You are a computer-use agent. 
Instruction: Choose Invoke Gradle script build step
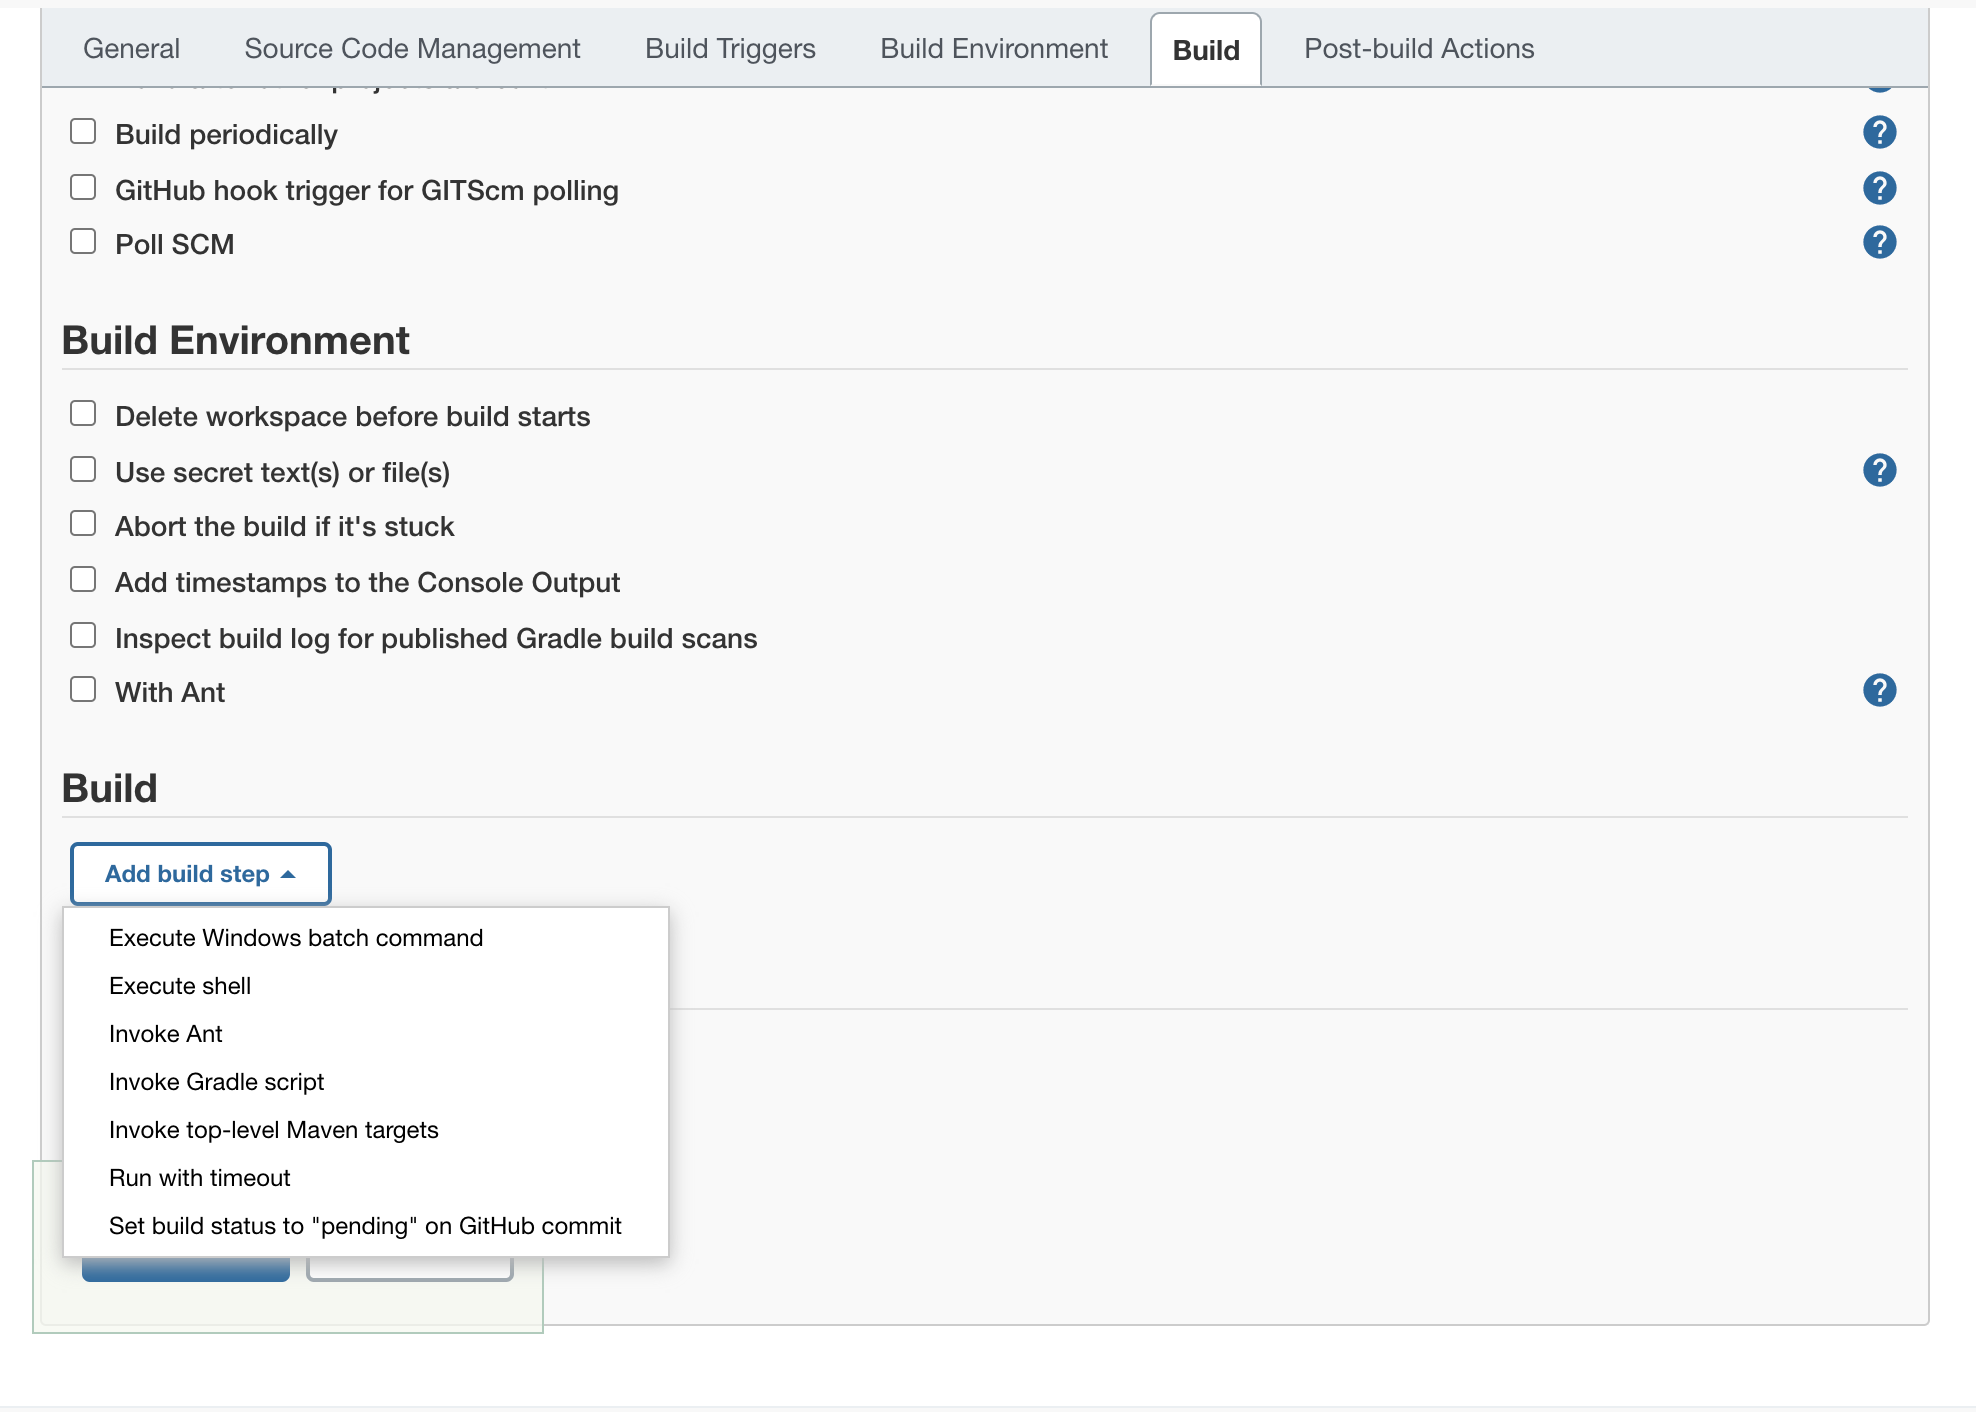(x=216, y=1082)
